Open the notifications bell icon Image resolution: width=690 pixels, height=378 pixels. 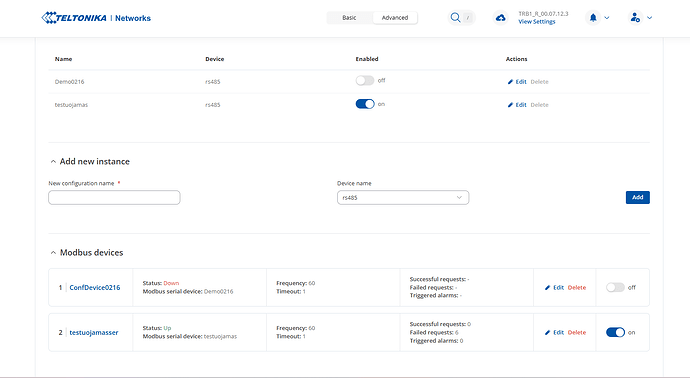pyautogui.click(x=593, y=18)
